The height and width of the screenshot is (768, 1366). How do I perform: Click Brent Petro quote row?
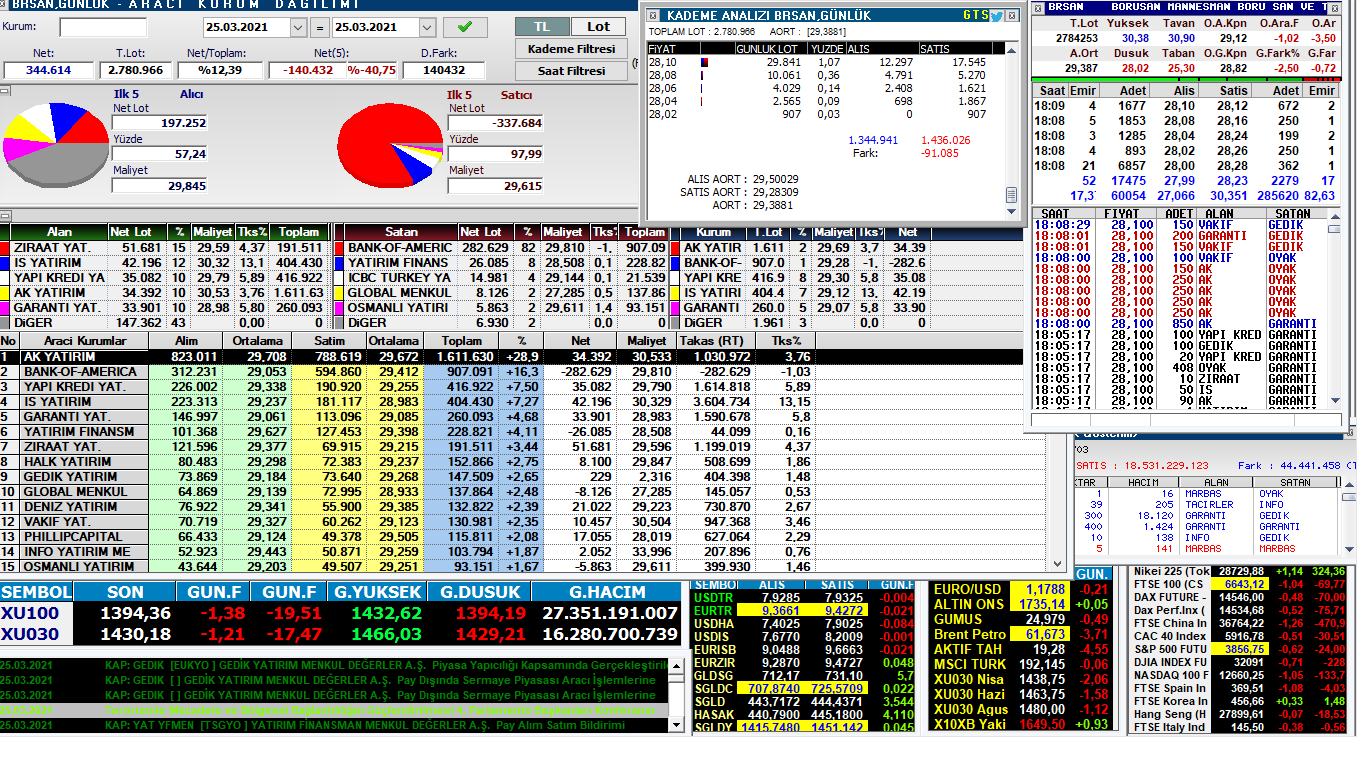[1020, 635]
